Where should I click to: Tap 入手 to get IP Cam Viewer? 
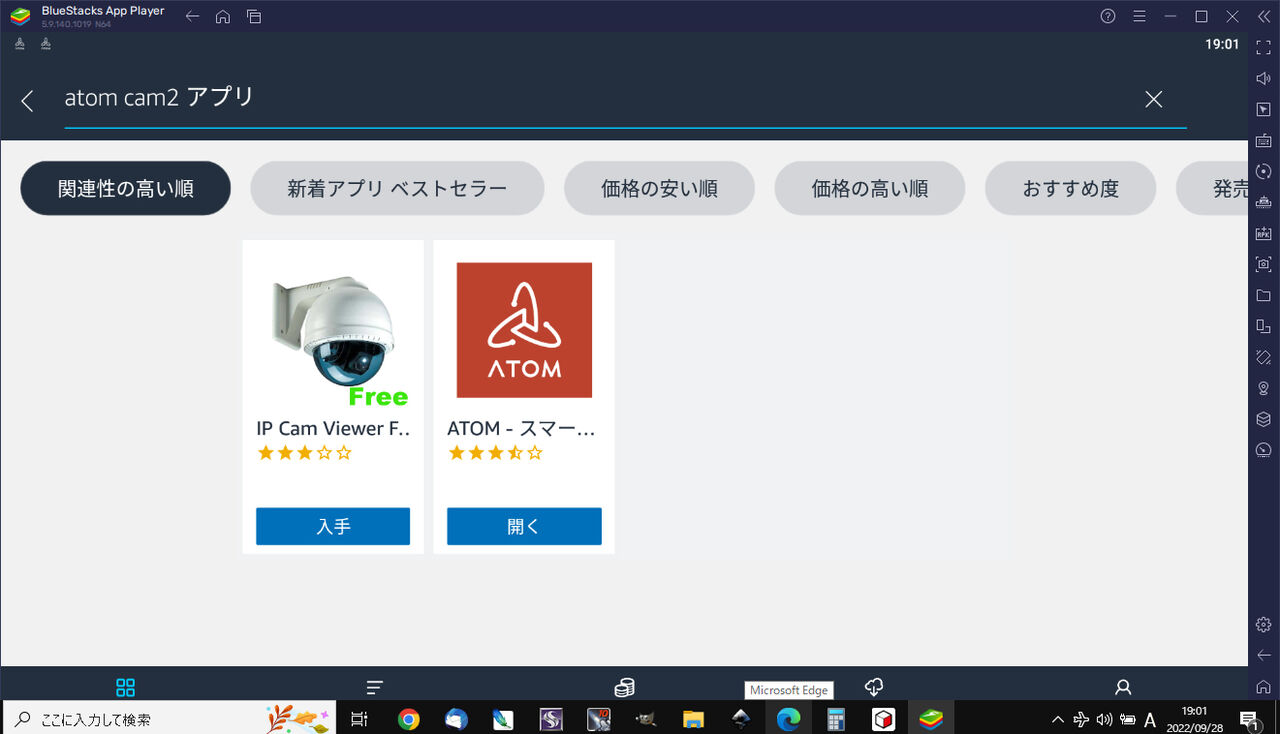click(333, 526)
